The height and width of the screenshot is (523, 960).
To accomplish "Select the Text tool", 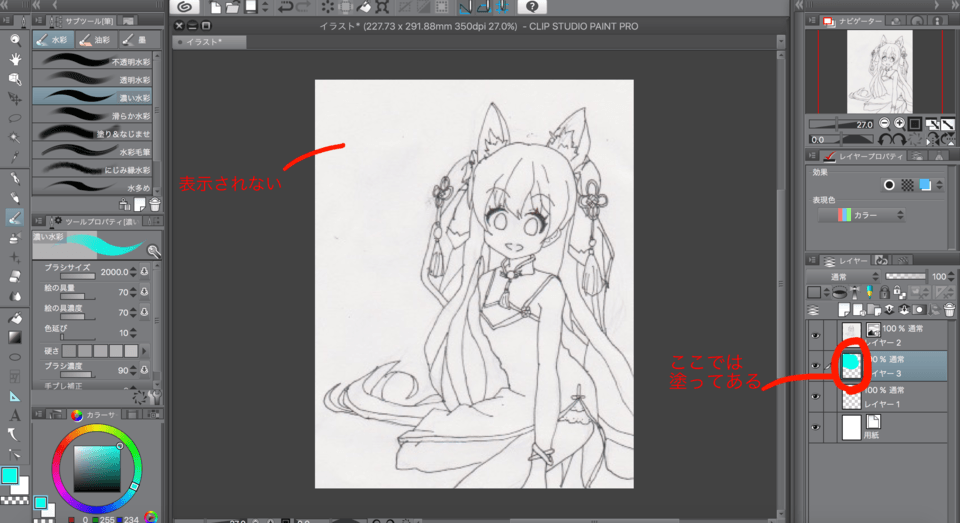I will (15, 415).
